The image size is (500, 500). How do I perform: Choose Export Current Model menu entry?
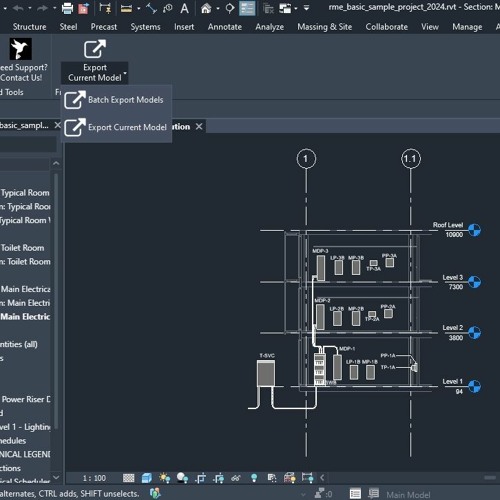[116, 127]
